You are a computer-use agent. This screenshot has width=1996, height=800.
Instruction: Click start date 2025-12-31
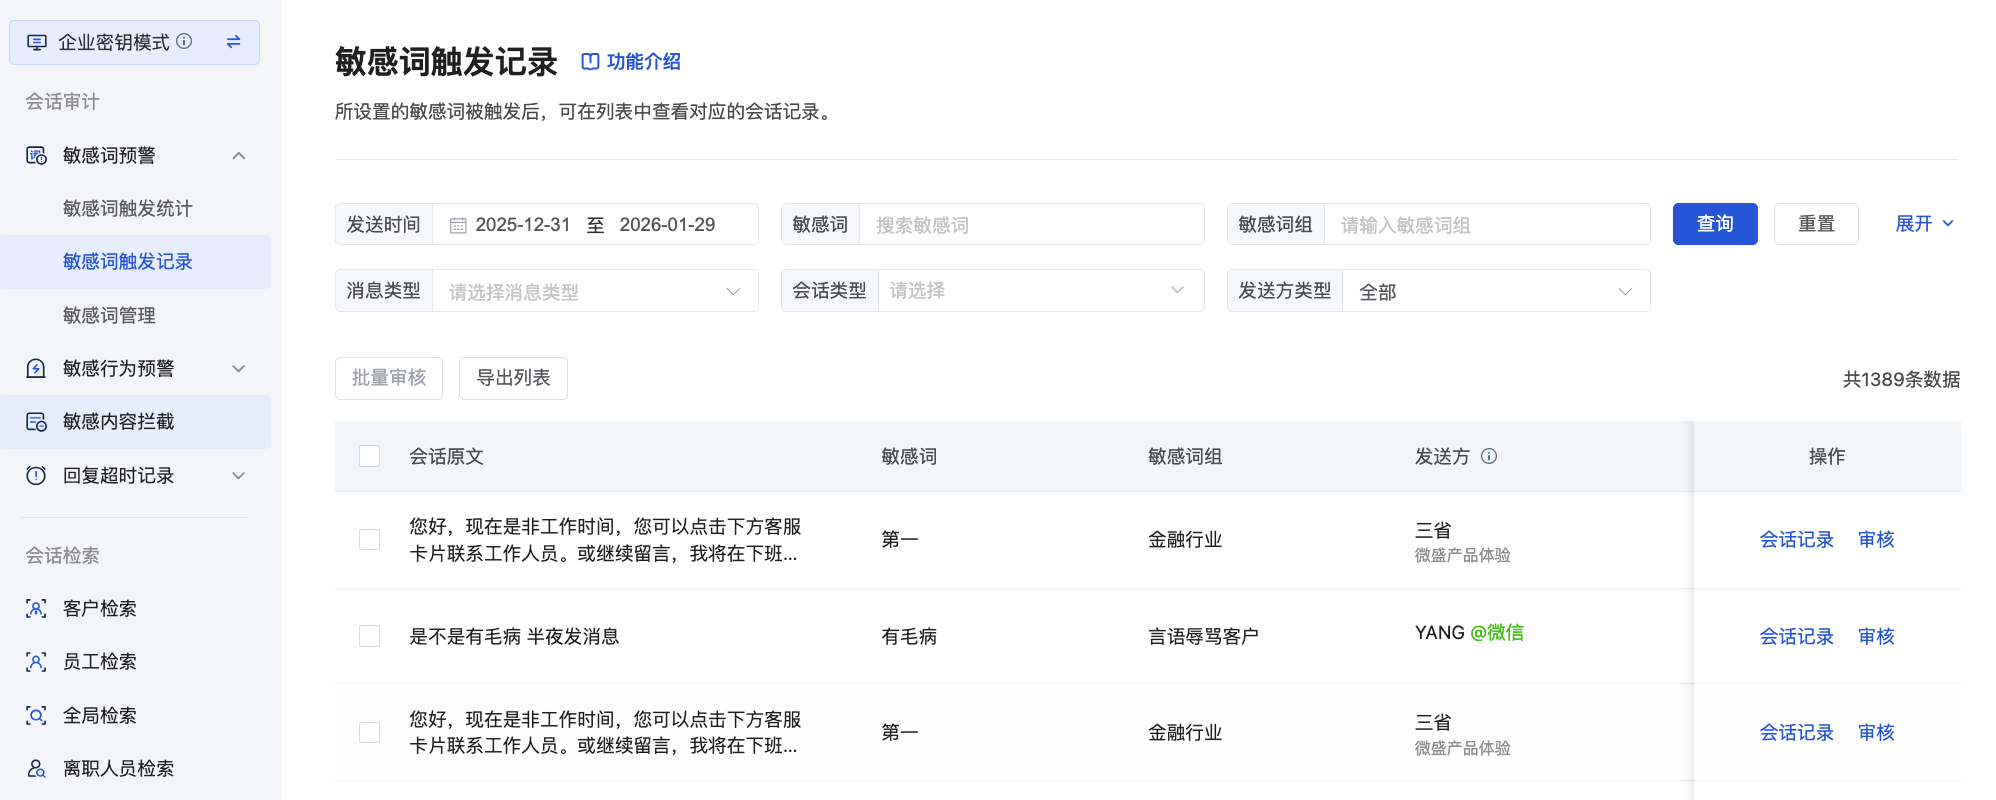[x=522, y=225]
